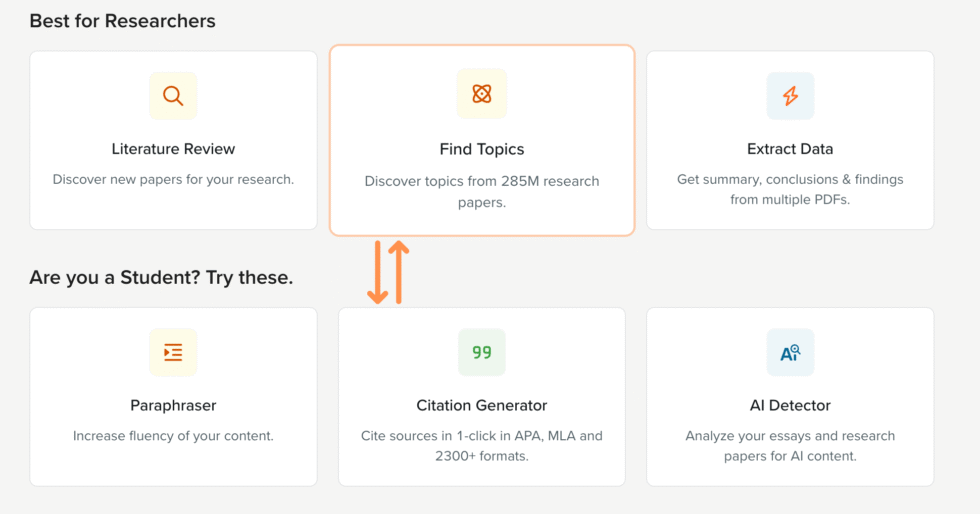The height and width of the screenshot is (514, 980).
Task: Click "Increase fluency of your content" description
Action: coord(173,436)
